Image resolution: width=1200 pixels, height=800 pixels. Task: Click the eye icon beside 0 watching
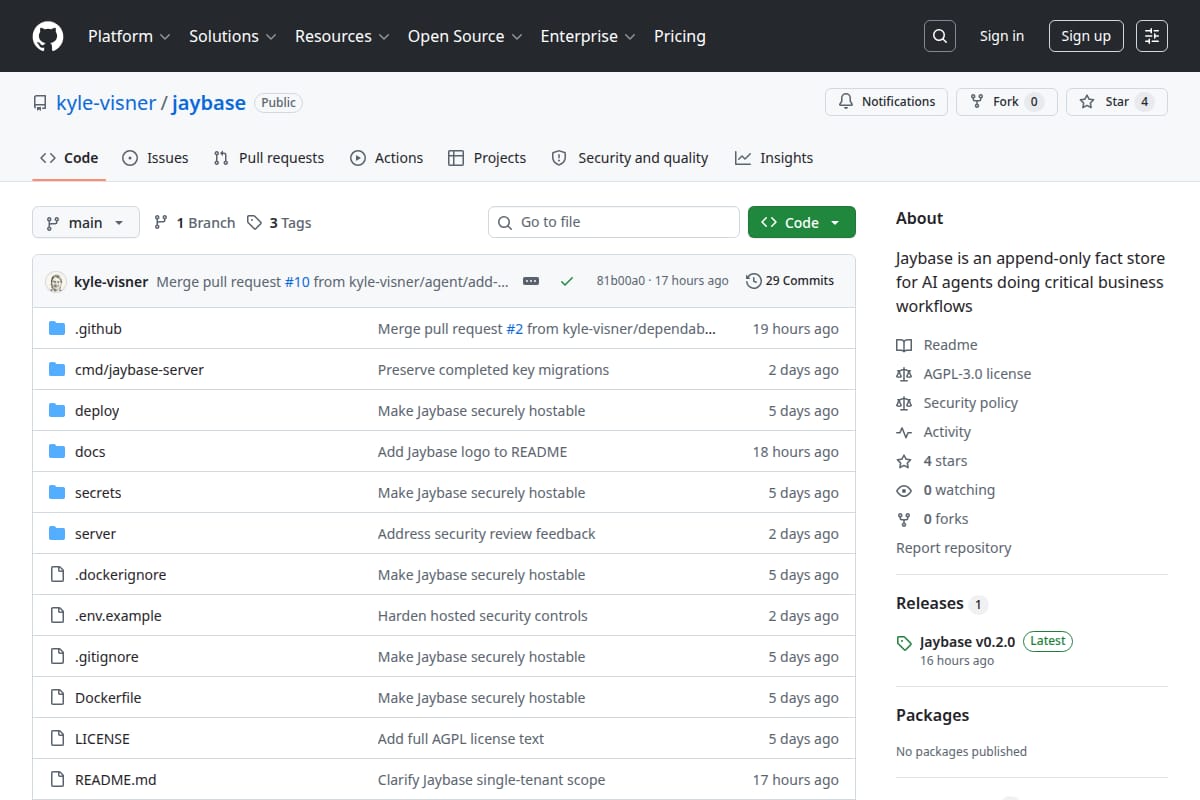pyautogui.click(x=904, y=490)
